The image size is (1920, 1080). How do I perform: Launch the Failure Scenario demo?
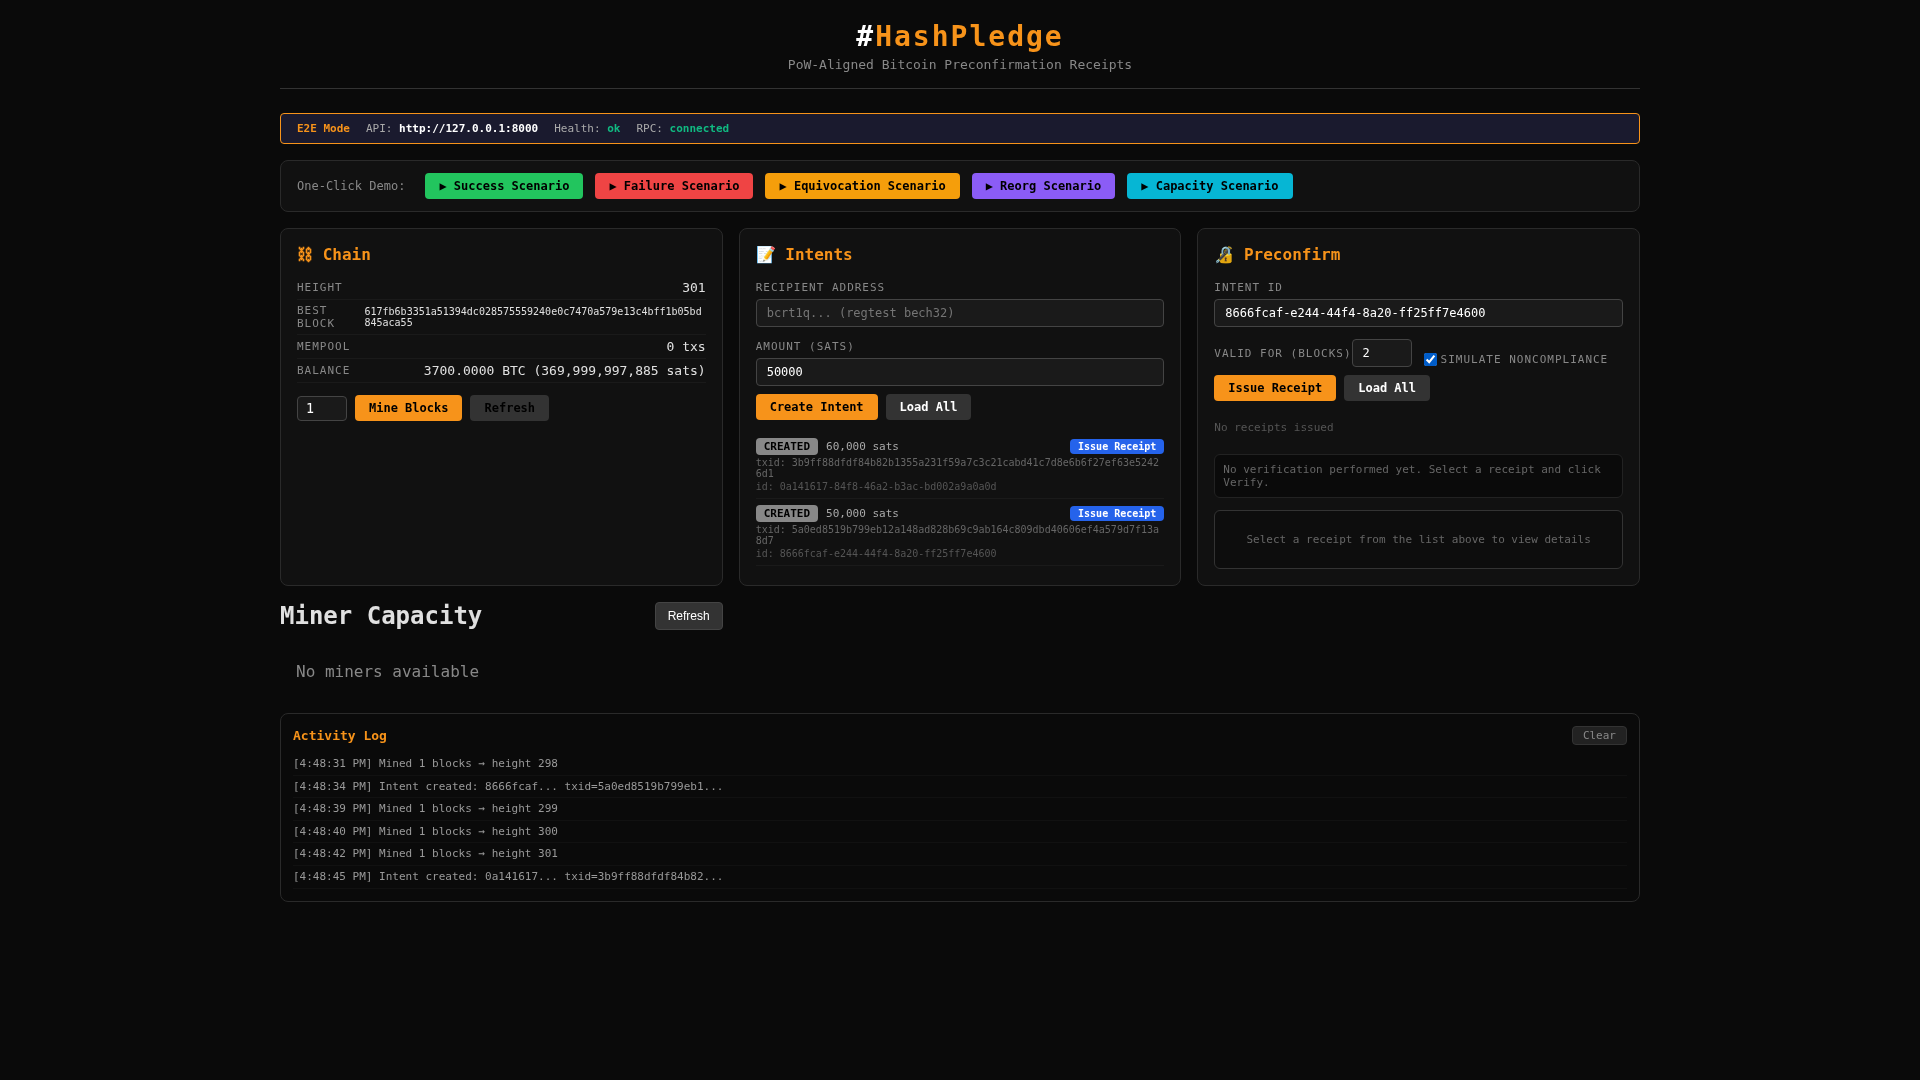click(673, 186)
